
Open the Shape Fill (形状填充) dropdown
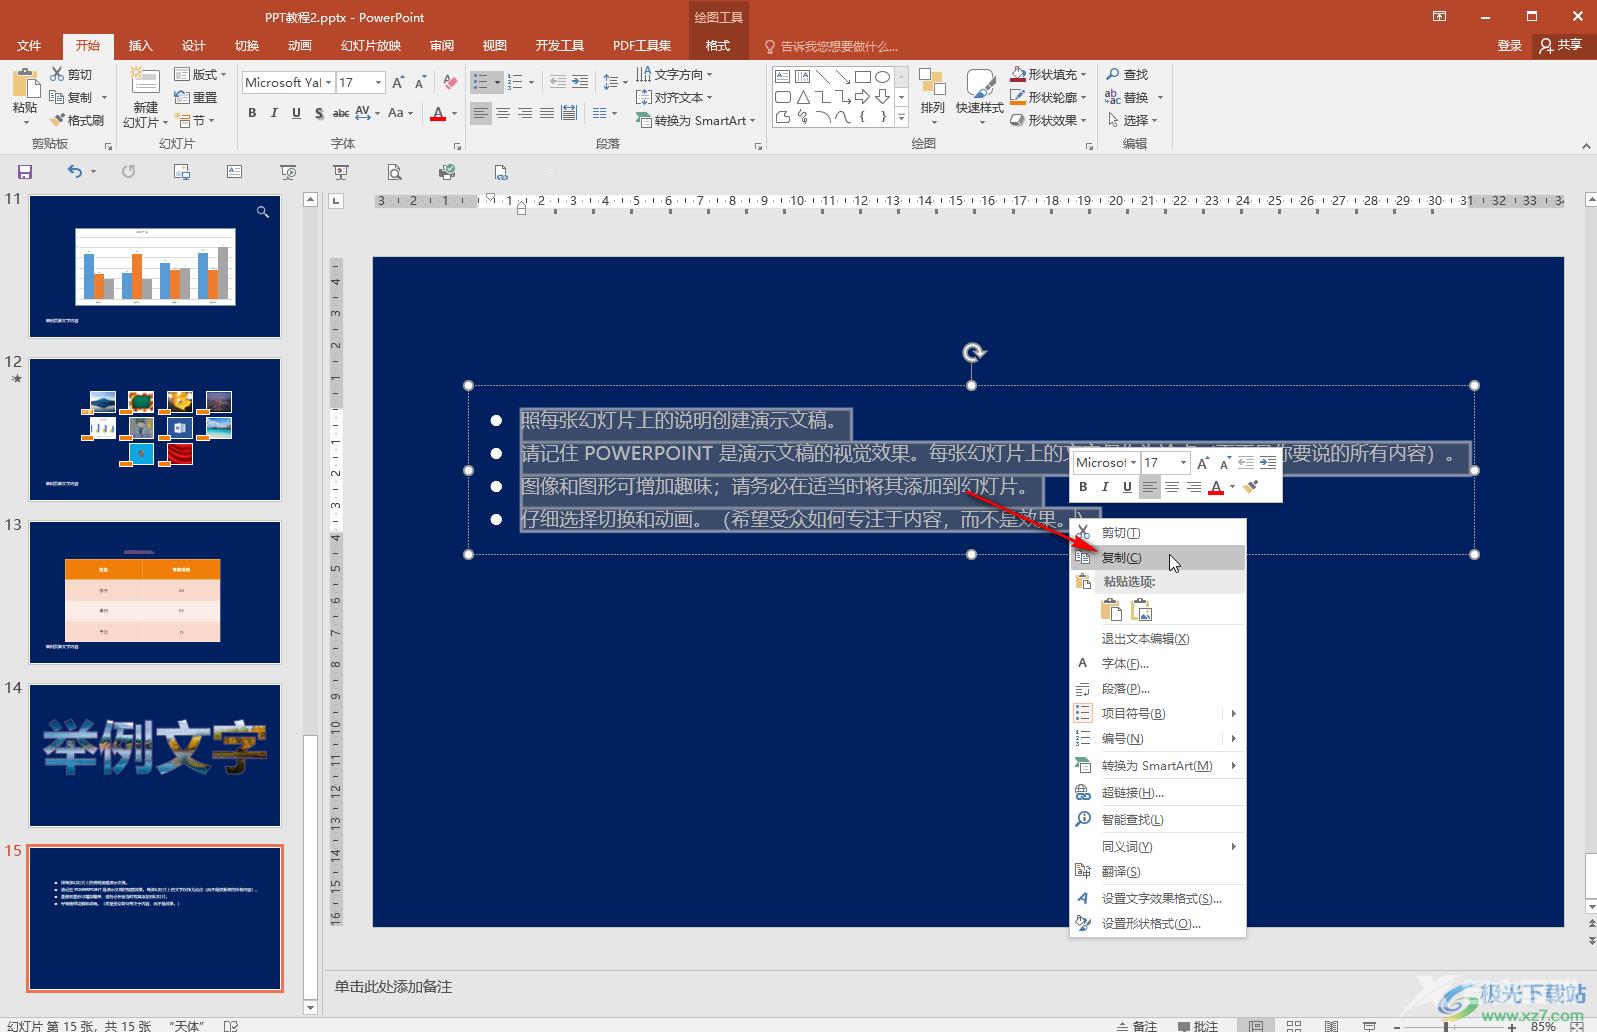1048,74
